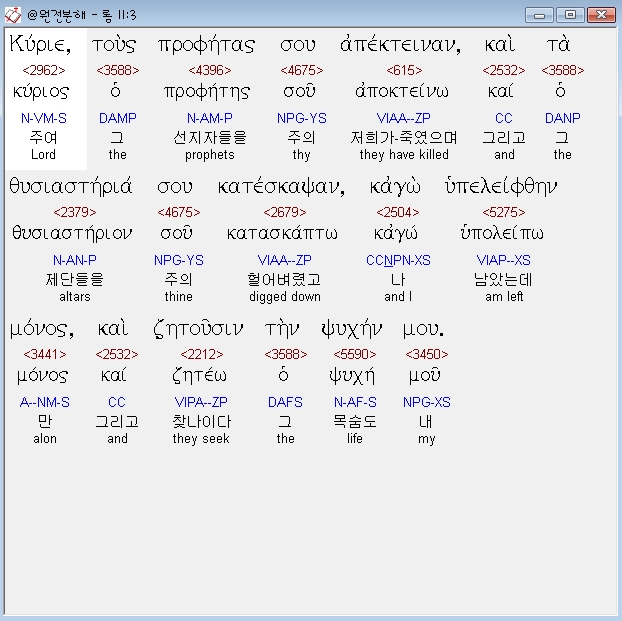
Task: Click Strong's number <2962>
Action: 44,70
